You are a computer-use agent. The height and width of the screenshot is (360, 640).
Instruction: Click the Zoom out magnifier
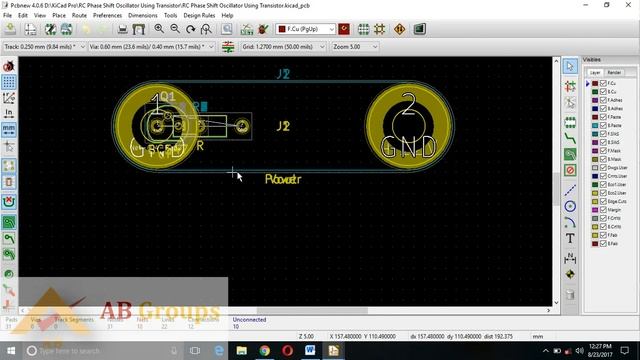175,29
